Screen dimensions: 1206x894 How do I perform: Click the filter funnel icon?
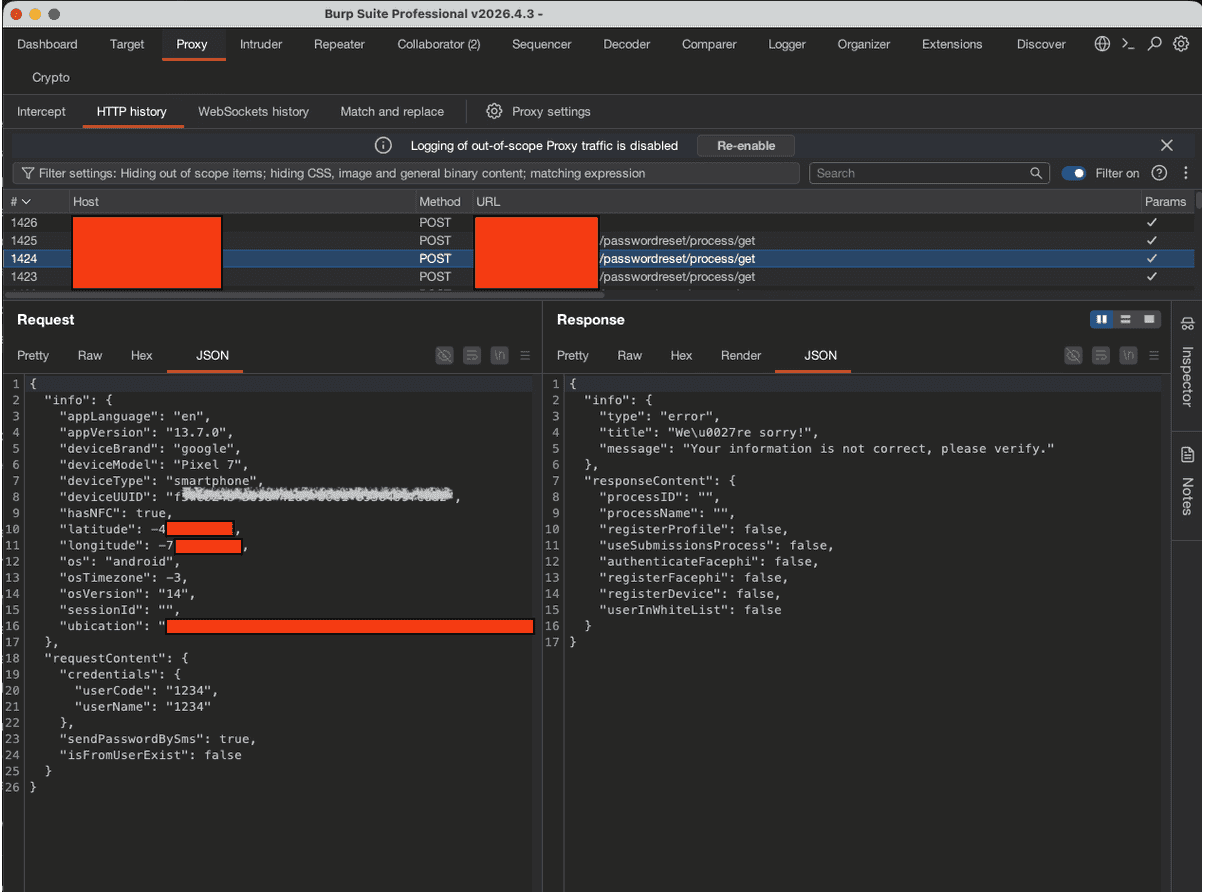[x=28, y=173]
